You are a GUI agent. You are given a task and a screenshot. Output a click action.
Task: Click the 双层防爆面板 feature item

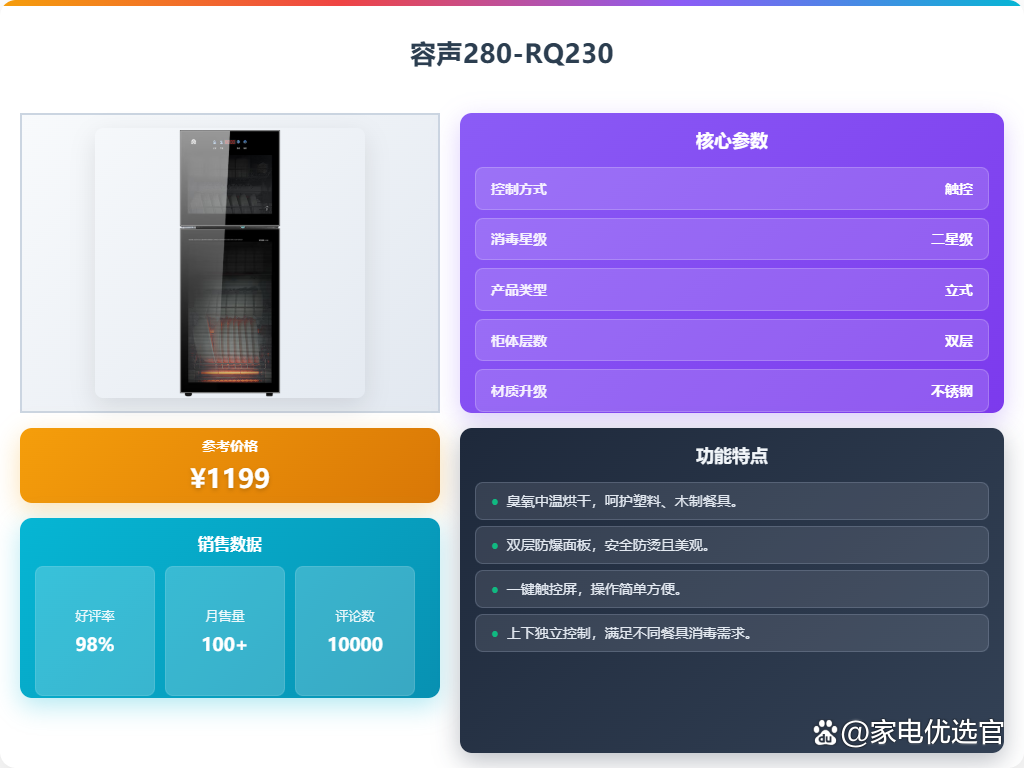click(x=731, y=545)
